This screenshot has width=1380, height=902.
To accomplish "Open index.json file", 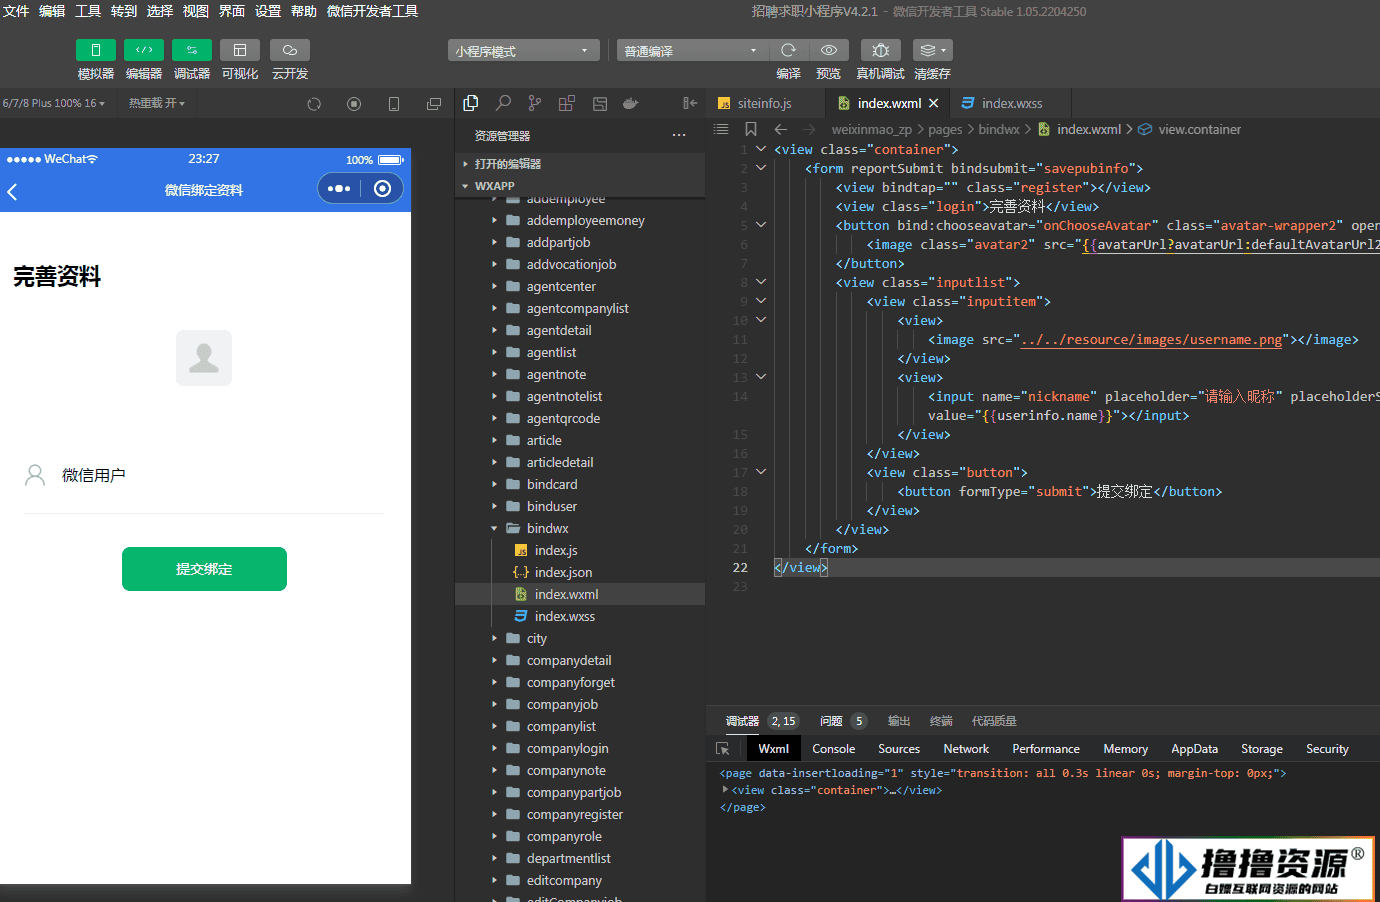I will point(580,572).
